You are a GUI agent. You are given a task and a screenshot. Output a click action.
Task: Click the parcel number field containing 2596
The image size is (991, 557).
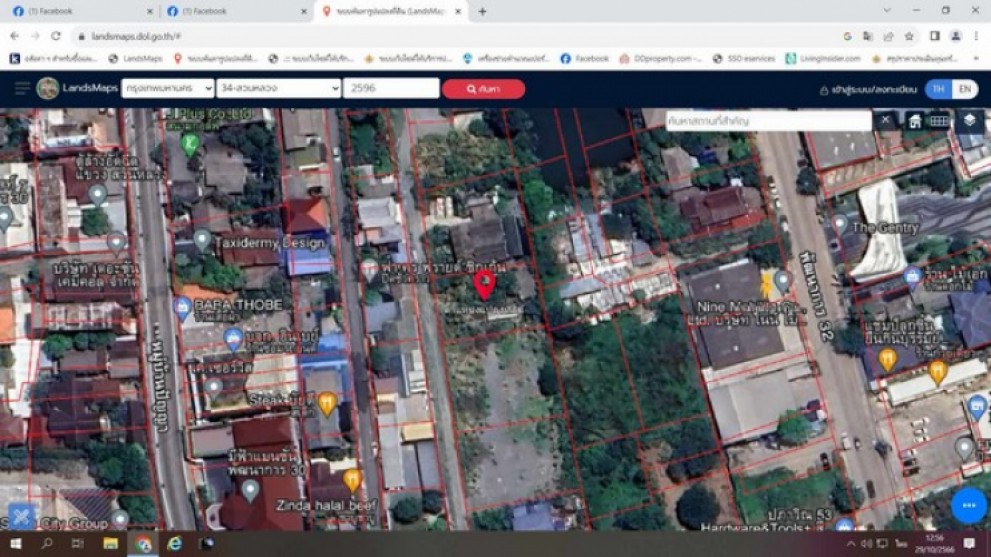coord(390,89)
